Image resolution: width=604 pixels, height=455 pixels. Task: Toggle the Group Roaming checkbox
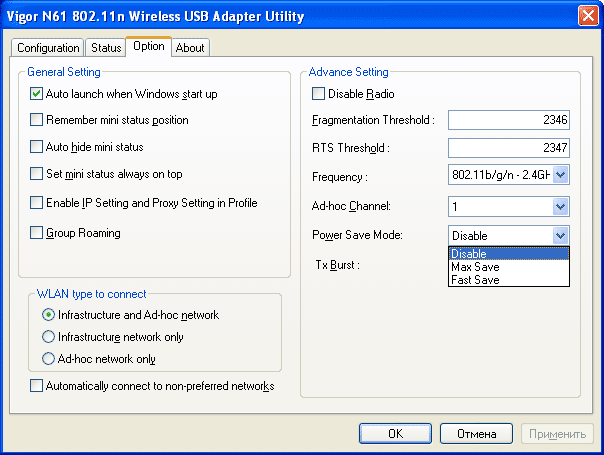pos(36,232)
